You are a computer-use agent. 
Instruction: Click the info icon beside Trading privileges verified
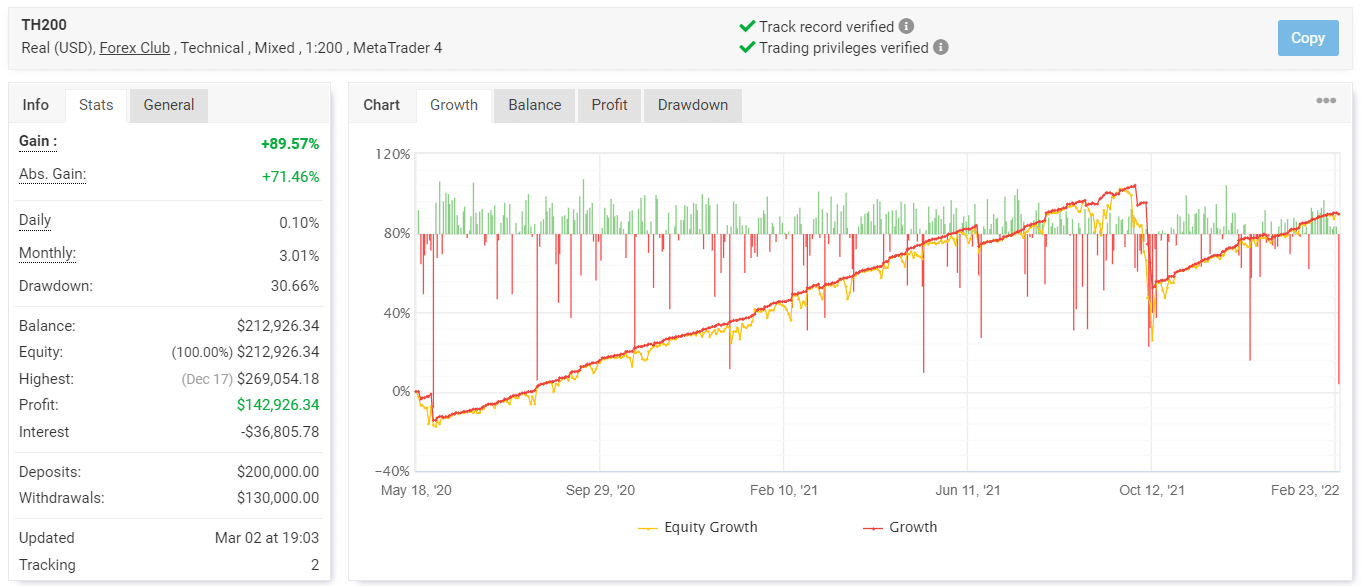click(940, 47)
